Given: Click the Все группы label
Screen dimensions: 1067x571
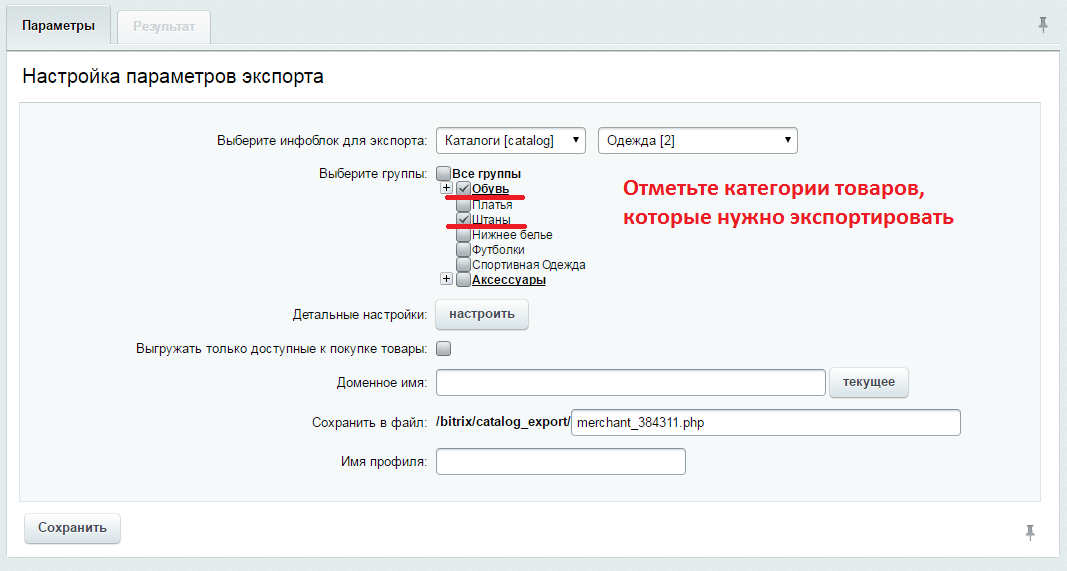Looking at the screenshot, I should [487, 174].
